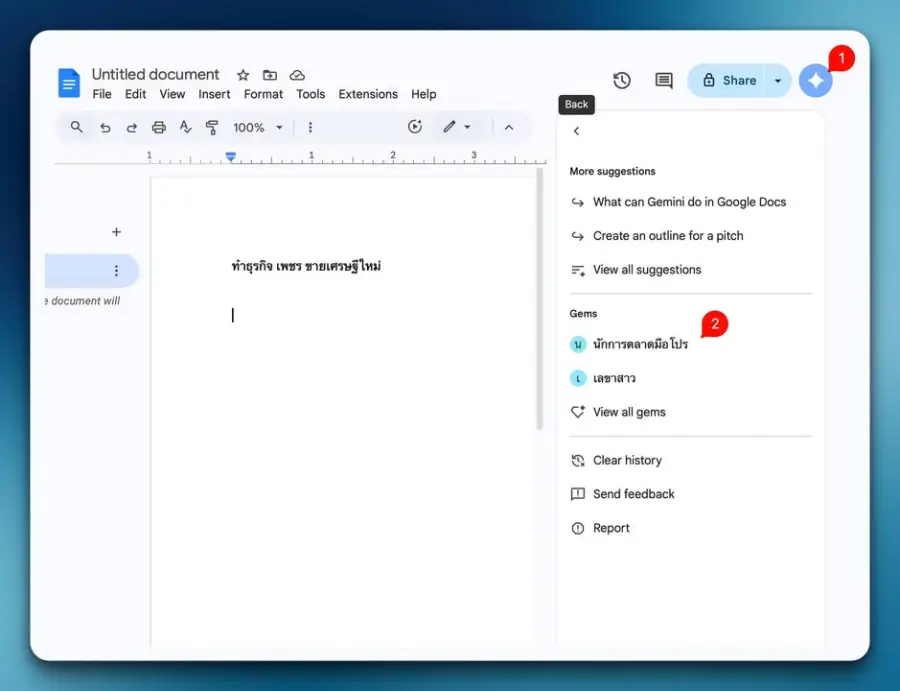This screenshot has width=900, height=691.
Task: Open the Help menu
Action: (x=424, y=94)
